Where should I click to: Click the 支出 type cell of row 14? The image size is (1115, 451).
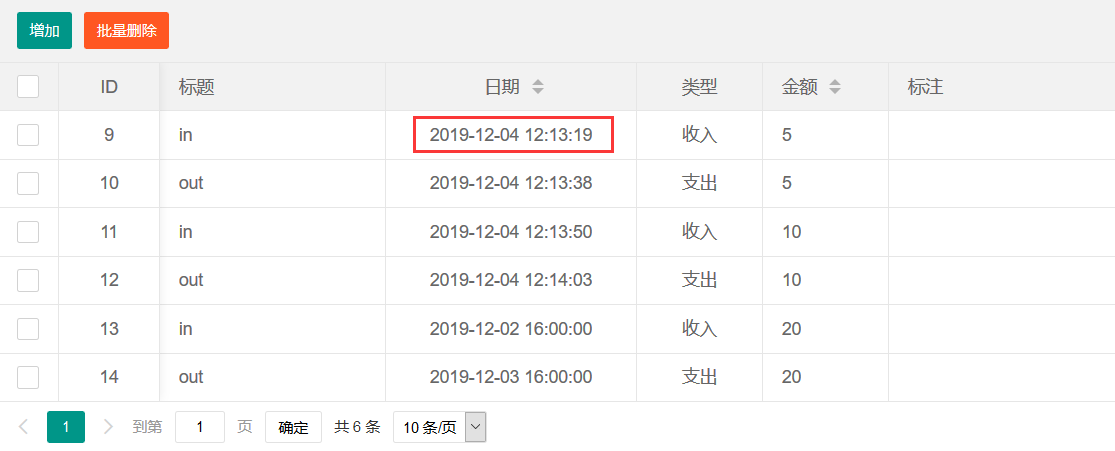pyautogui.click(x=699, y=377)
